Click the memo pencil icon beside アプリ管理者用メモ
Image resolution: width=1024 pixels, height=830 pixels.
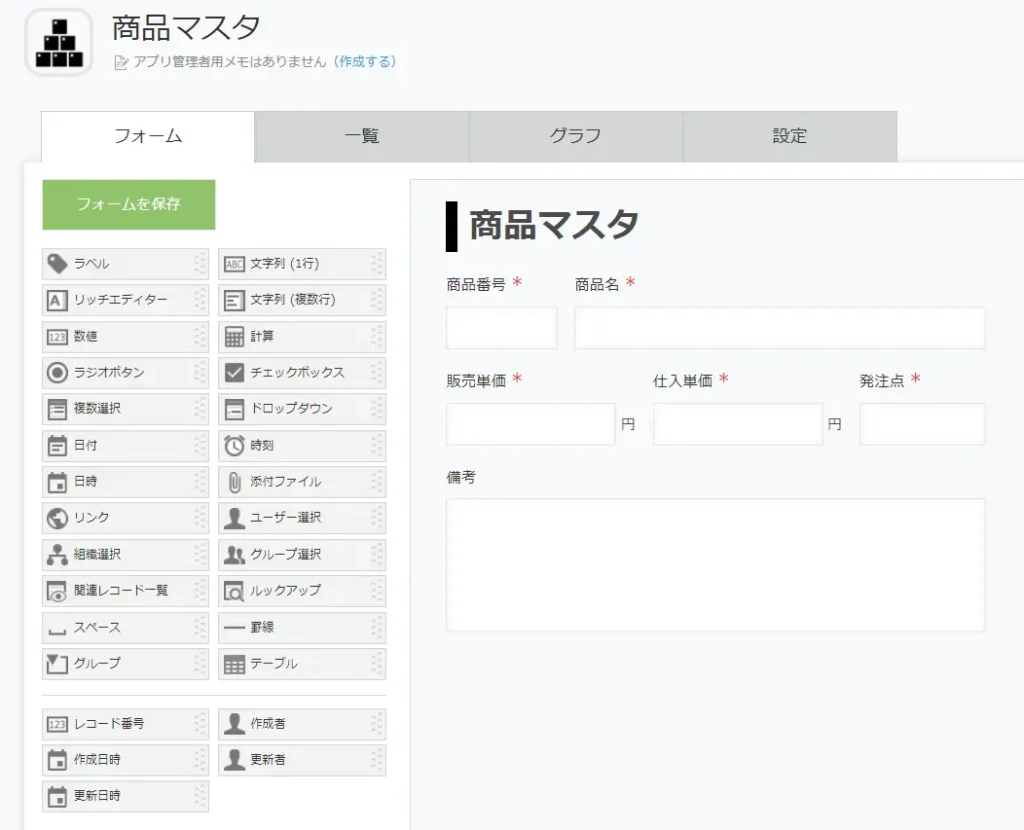point(121,62)
